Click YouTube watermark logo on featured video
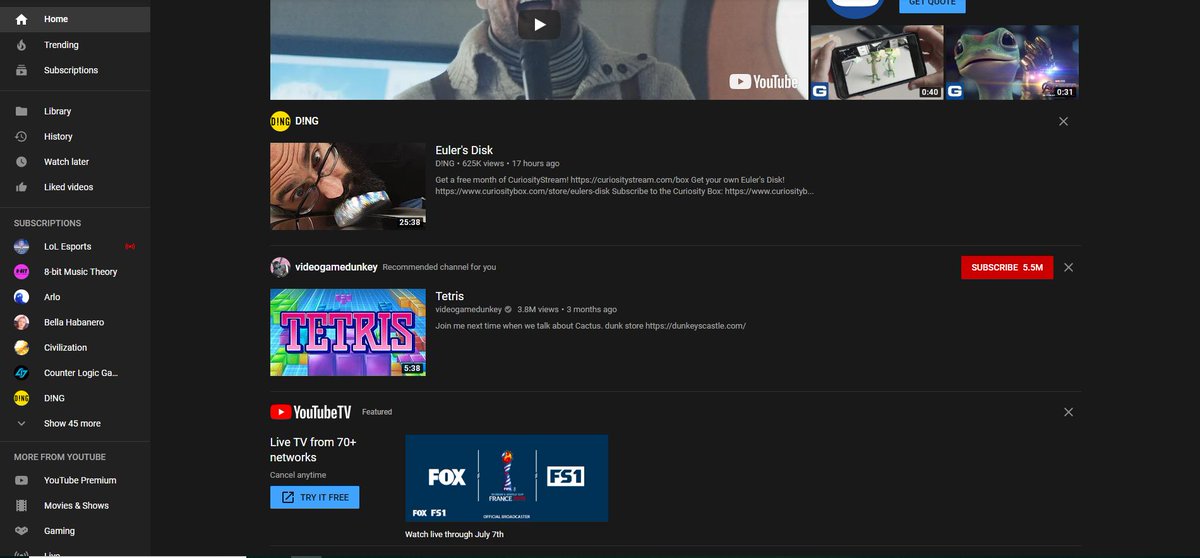This screenshot has width=1200, height=558. click(764, 82)
